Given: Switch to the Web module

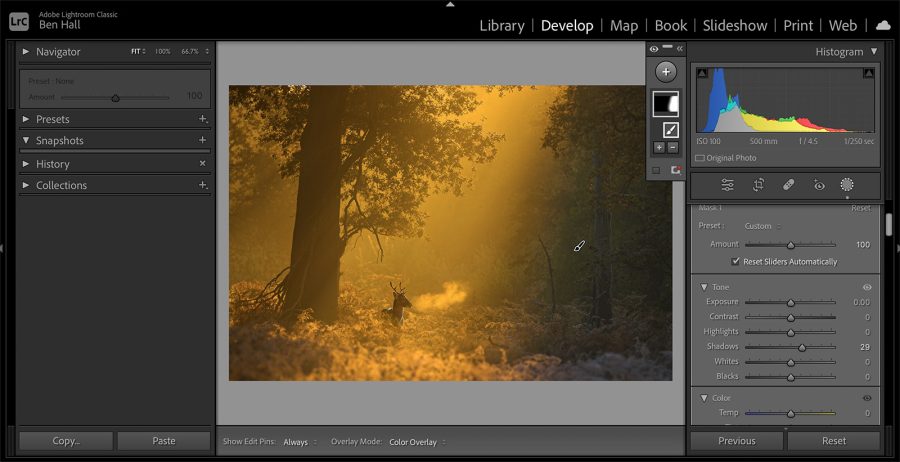Looking at the screenshot, I should 843,26.
